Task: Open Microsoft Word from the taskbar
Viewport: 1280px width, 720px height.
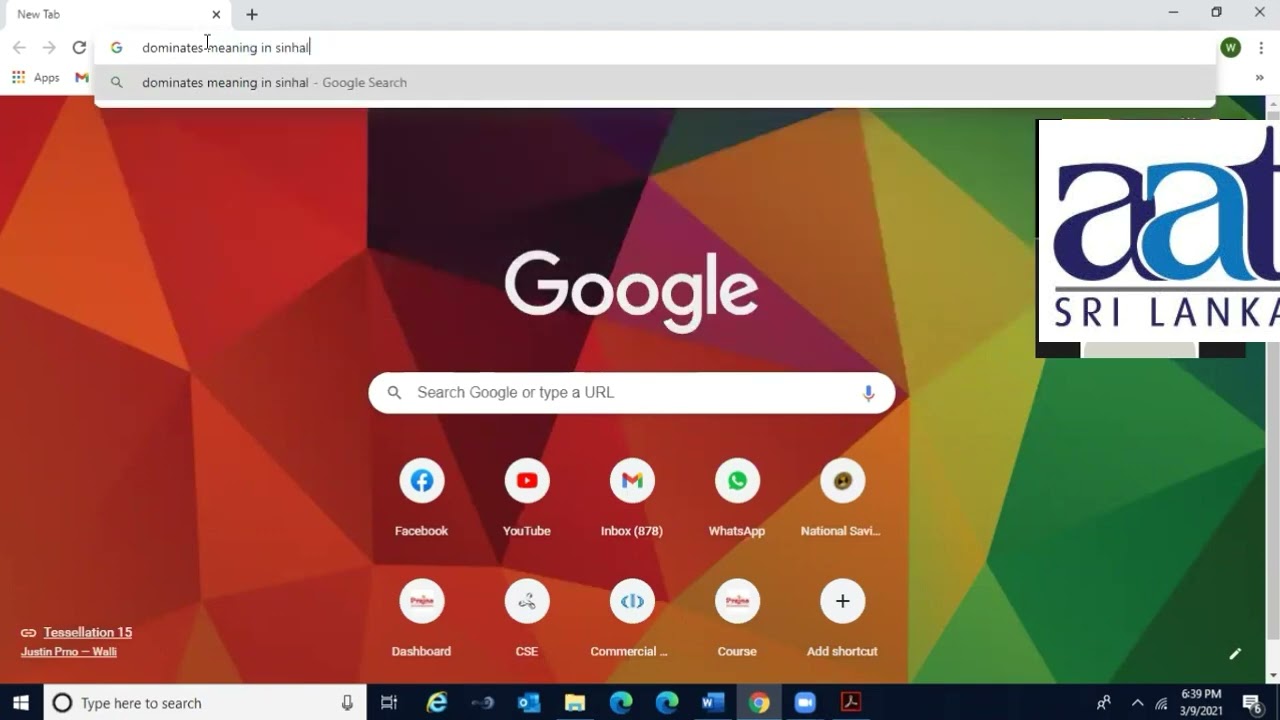Action: coord(713,703)
